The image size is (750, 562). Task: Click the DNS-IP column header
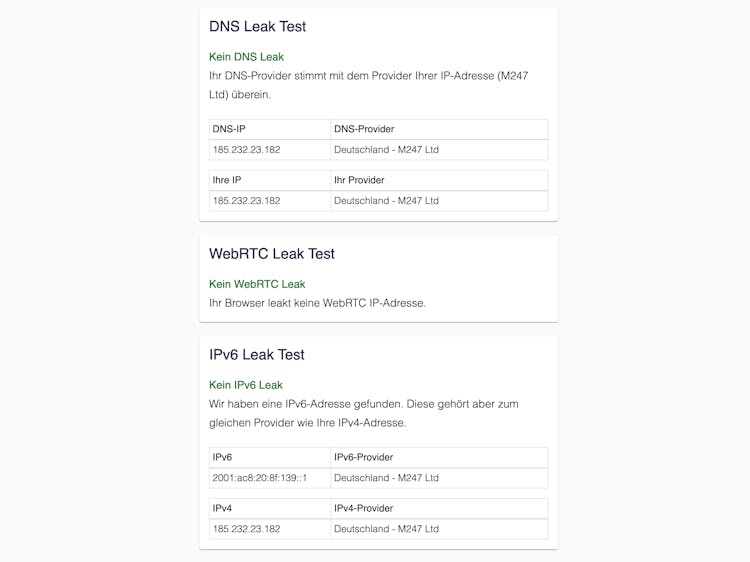tap(270, 129)
